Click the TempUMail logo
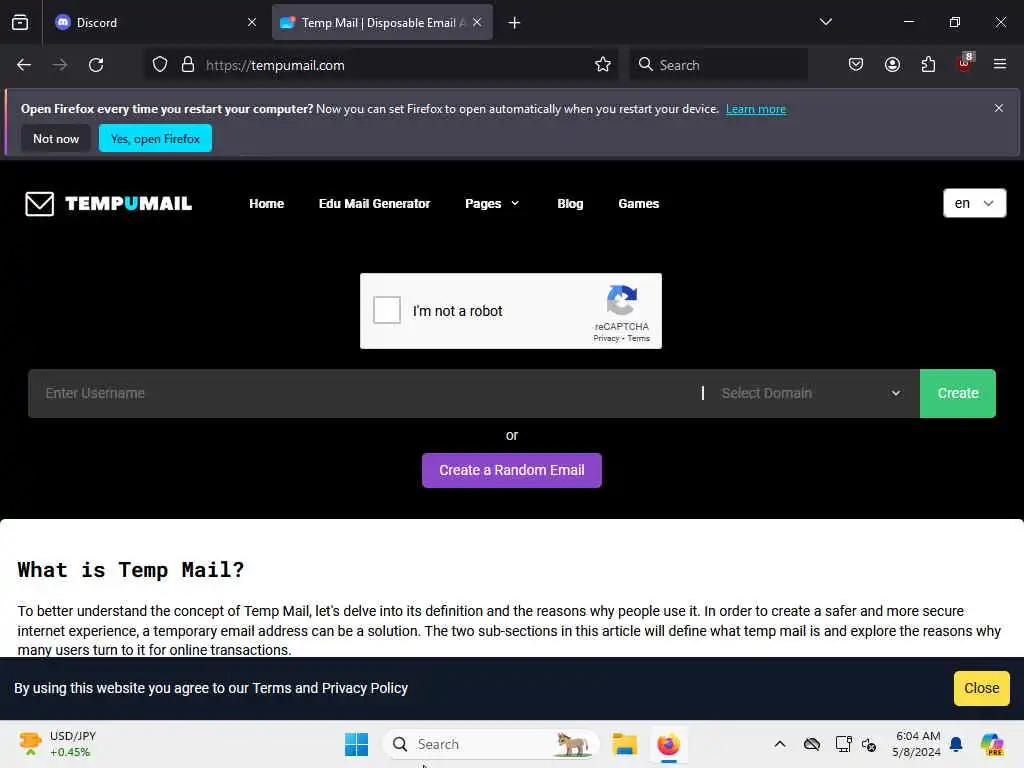Image resolution: width=1024 pixels, height=768 pixels. [108, 204]
